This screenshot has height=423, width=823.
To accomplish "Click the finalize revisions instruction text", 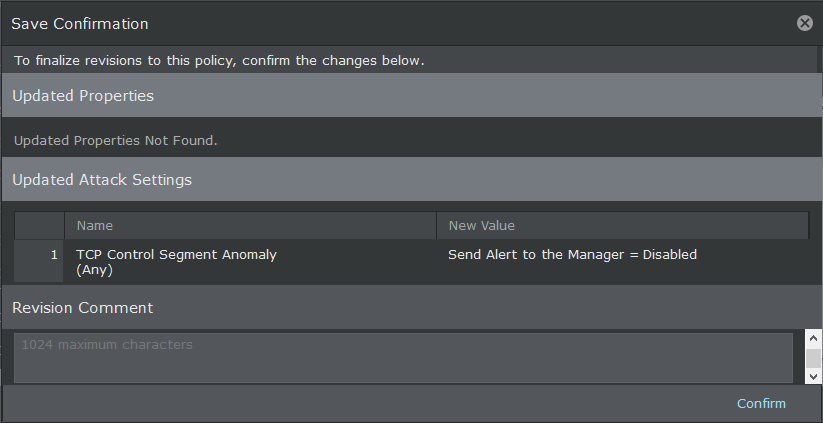I will 219,60.
